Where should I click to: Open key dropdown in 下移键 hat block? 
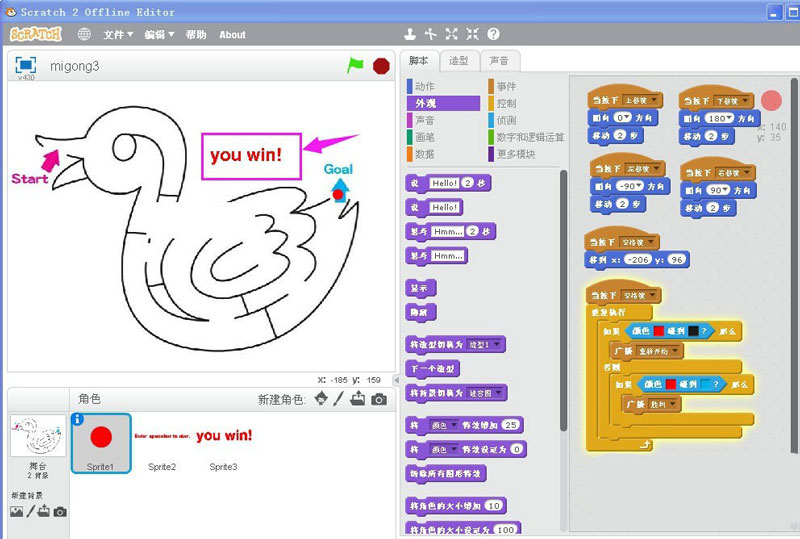tap(732, 101)
